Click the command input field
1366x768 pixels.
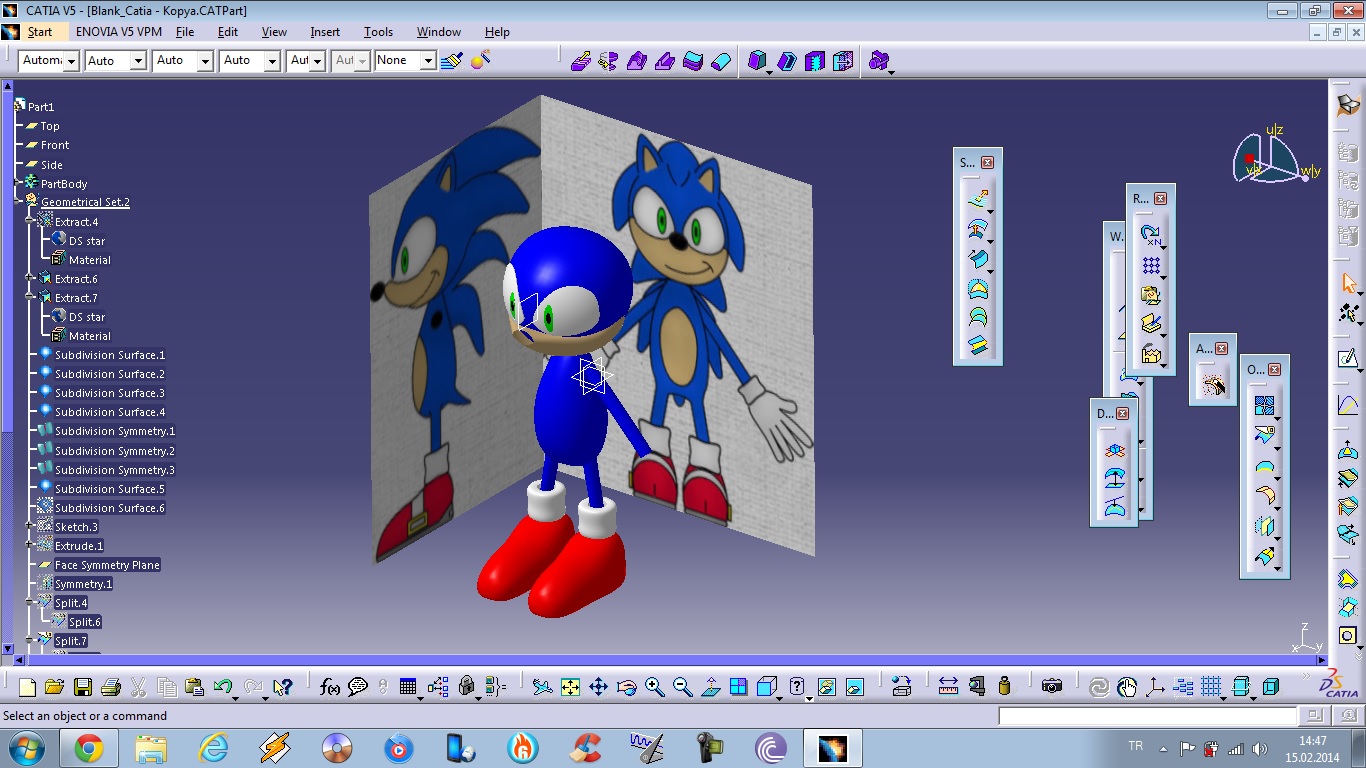[x=1147, y=716]
